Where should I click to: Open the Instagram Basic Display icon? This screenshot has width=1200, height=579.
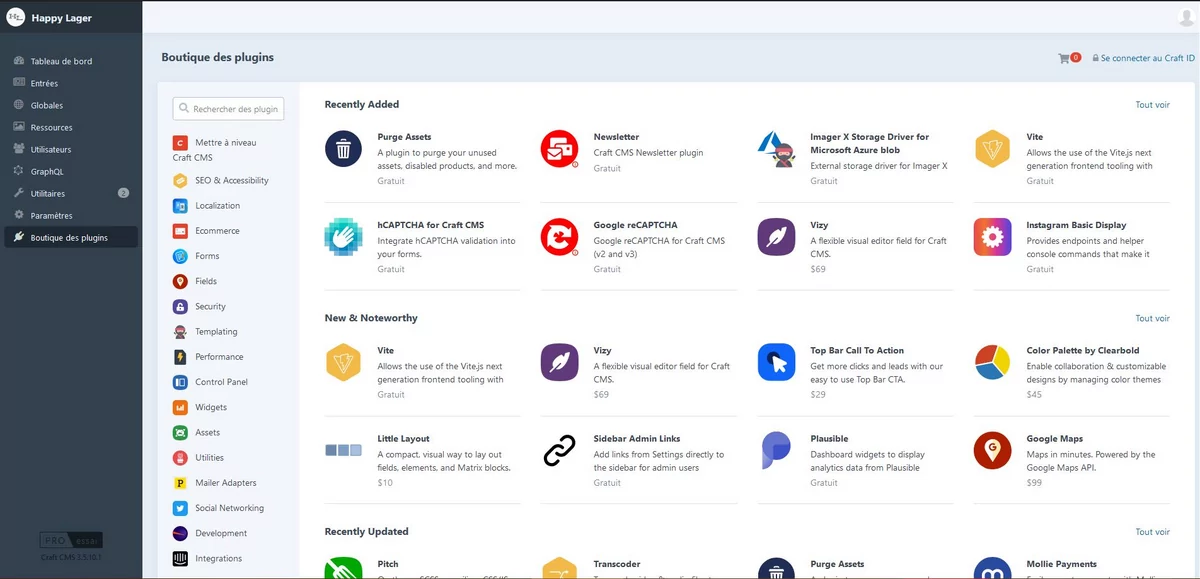point(992,237)
